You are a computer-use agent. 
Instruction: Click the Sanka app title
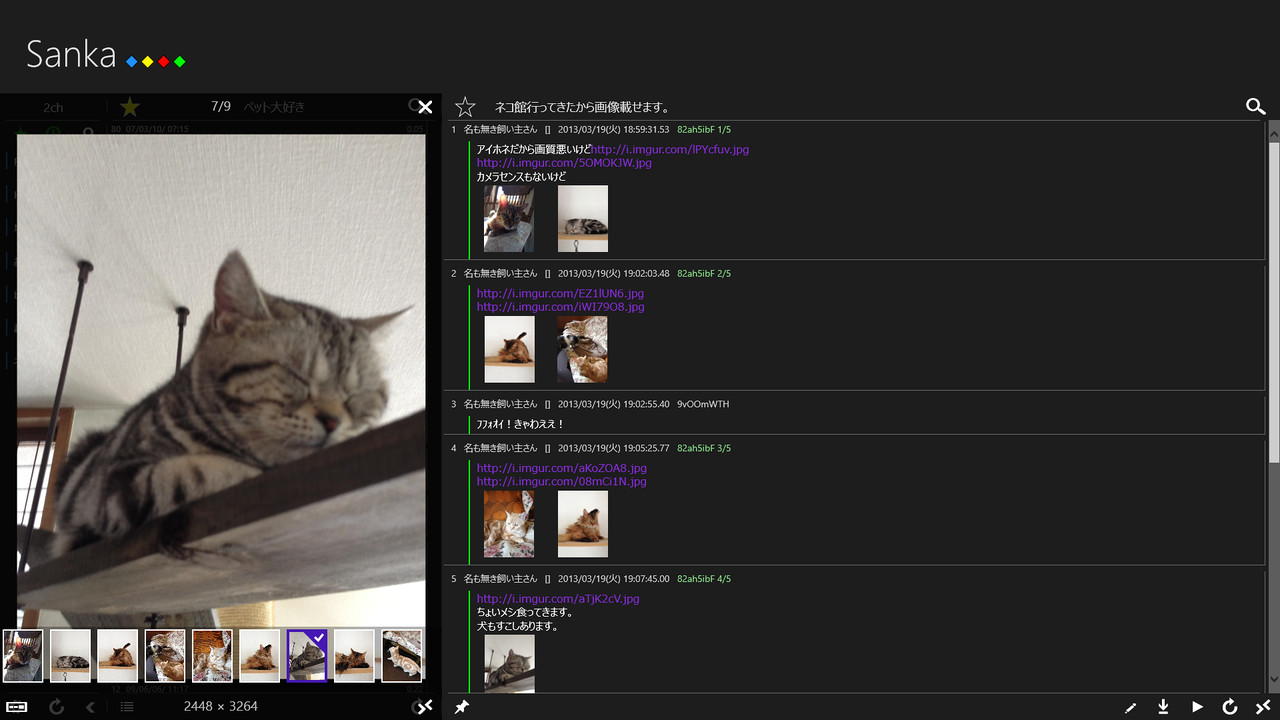click(71, 54)
